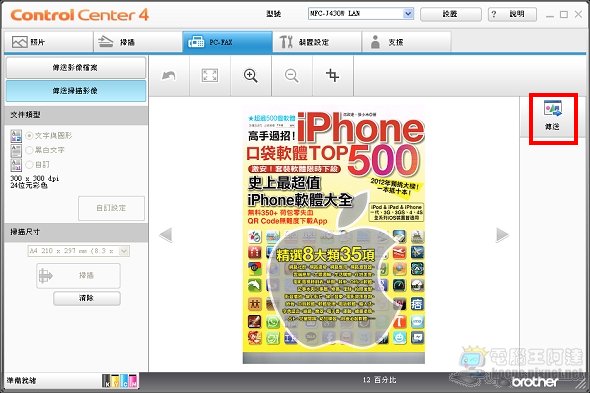
Task: Select the crop tool icon
Action: pyautogui.click(x=333, y=76)
